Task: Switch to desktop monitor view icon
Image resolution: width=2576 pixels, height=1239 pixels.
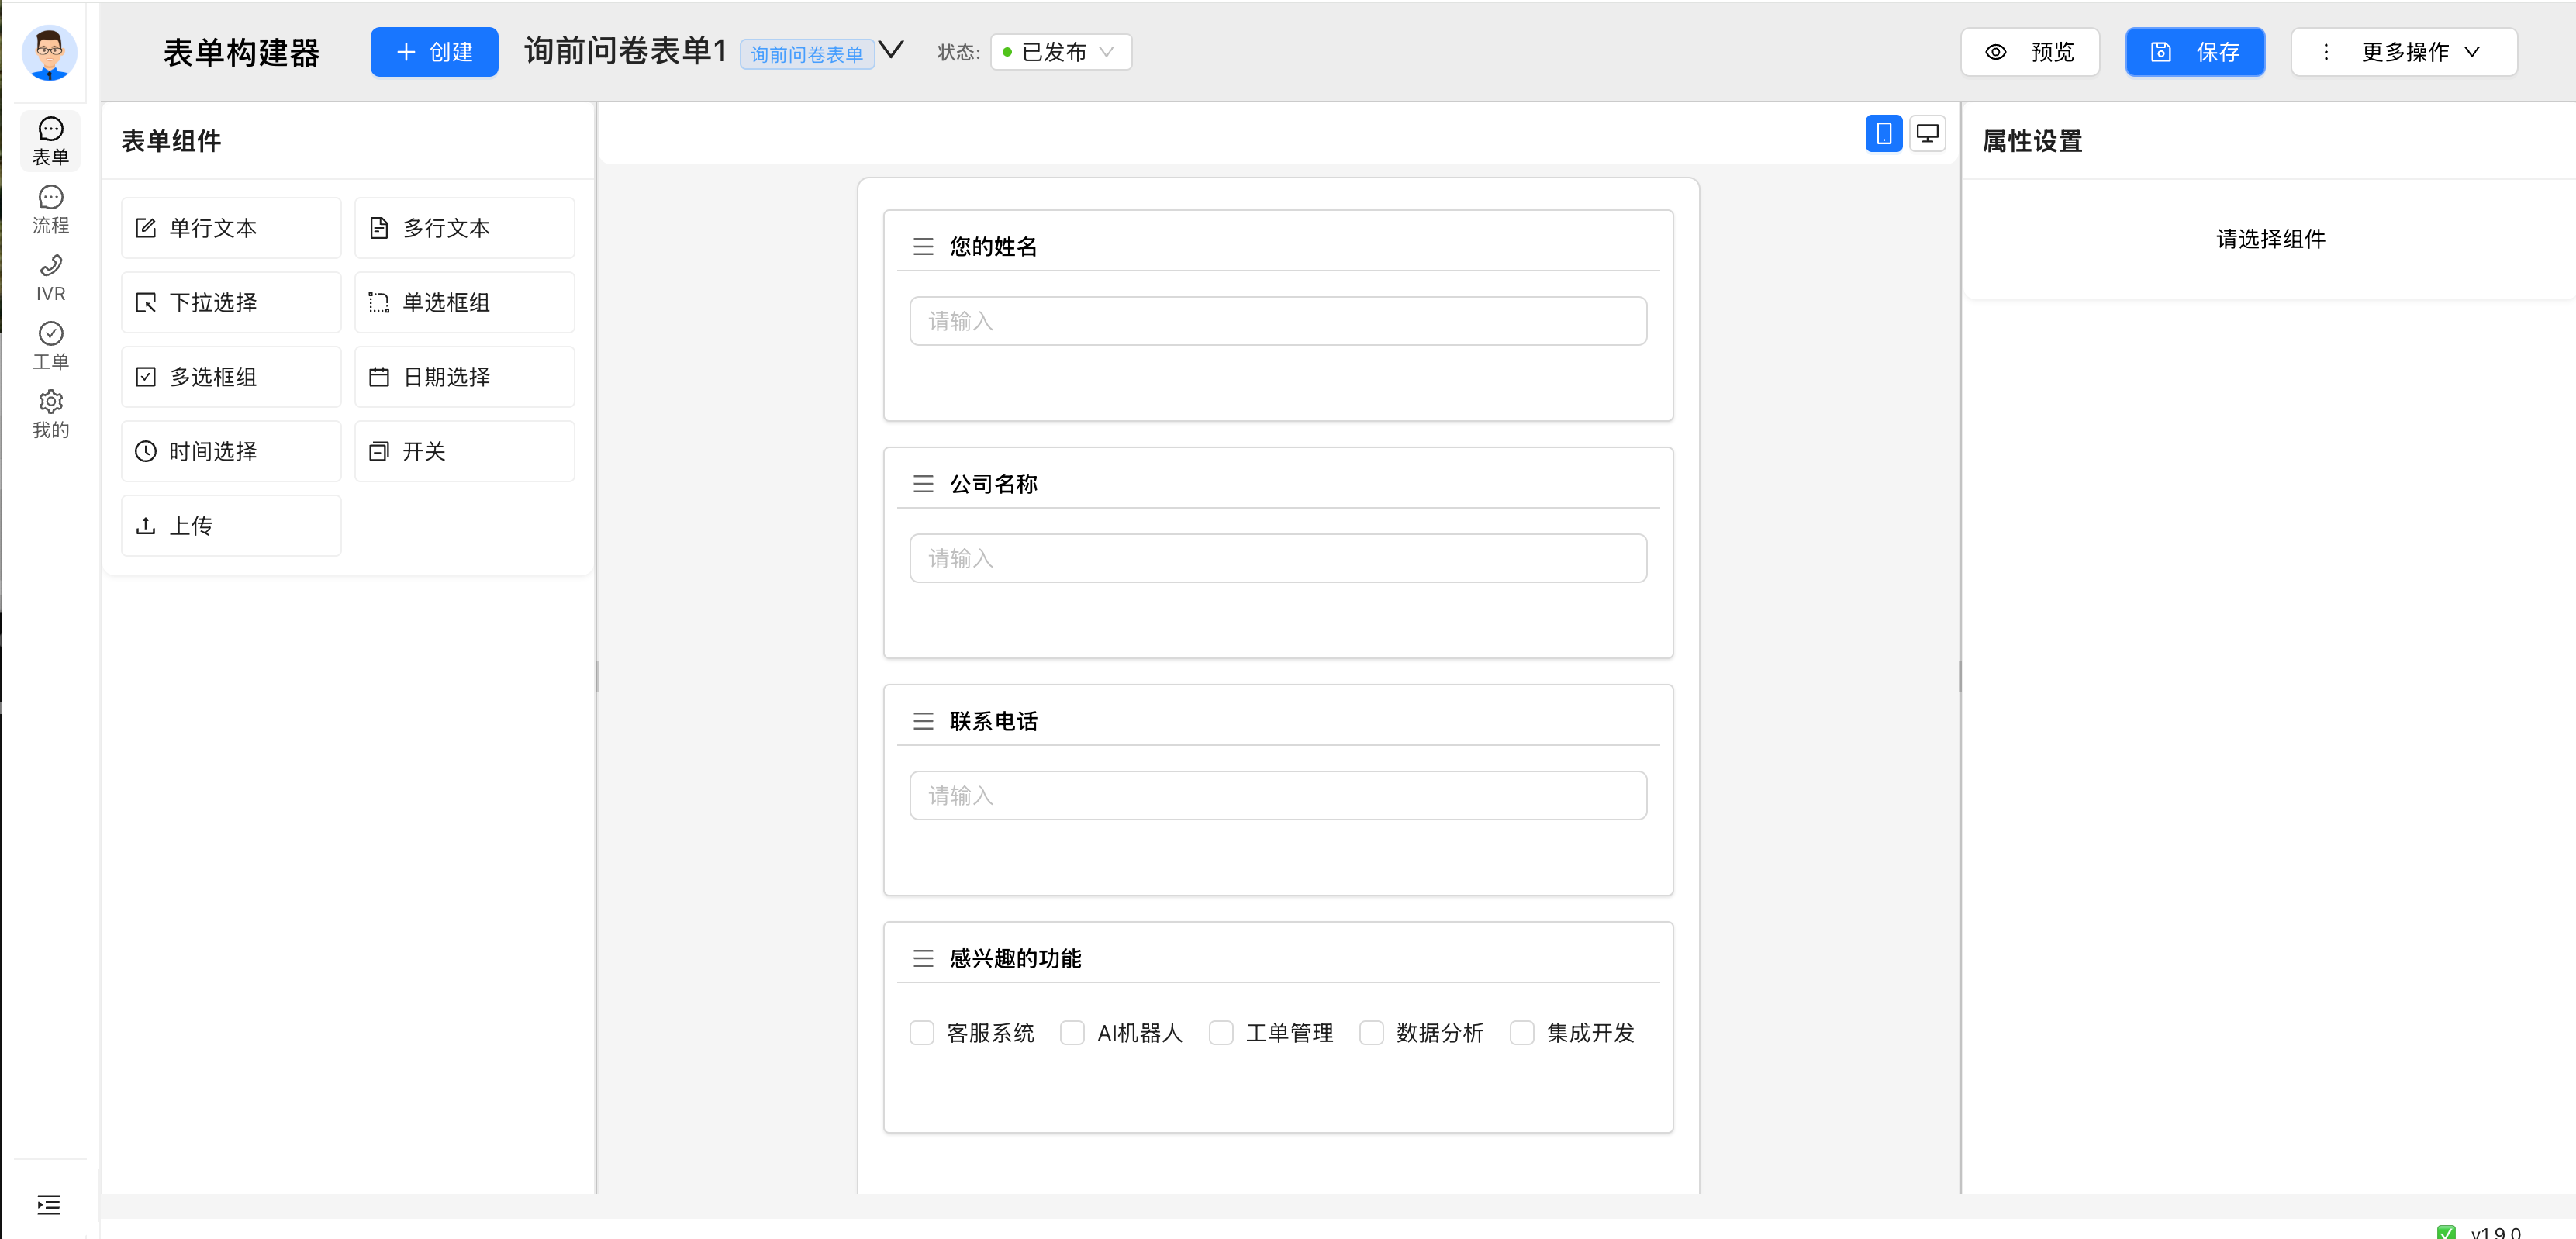Action: pos(1927,133)
